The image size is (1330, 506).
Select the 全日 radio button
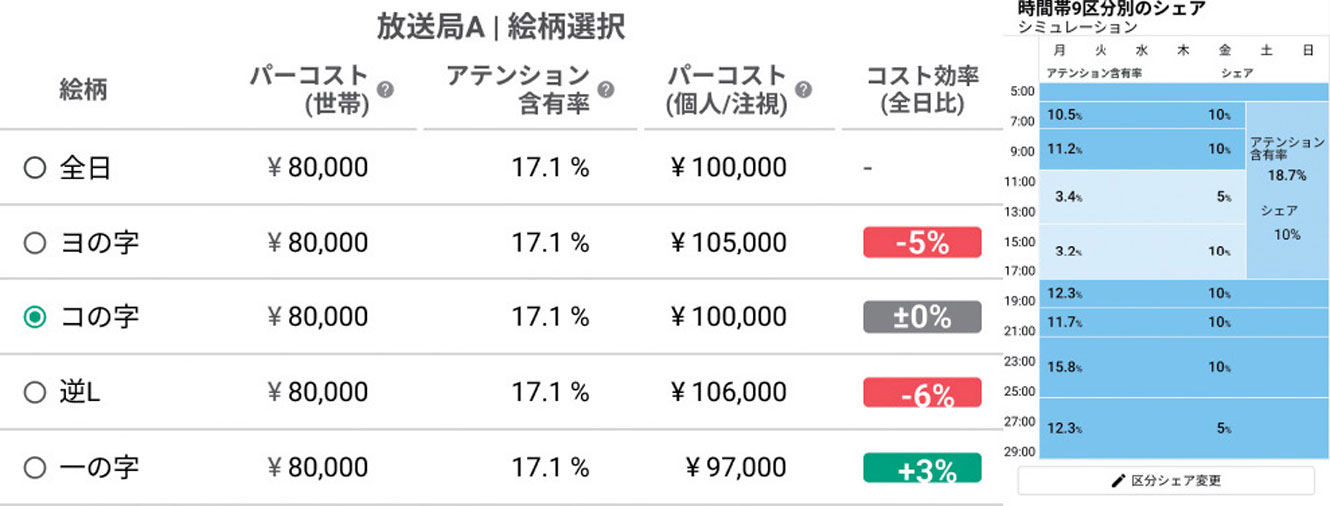(x=35, y=168)
